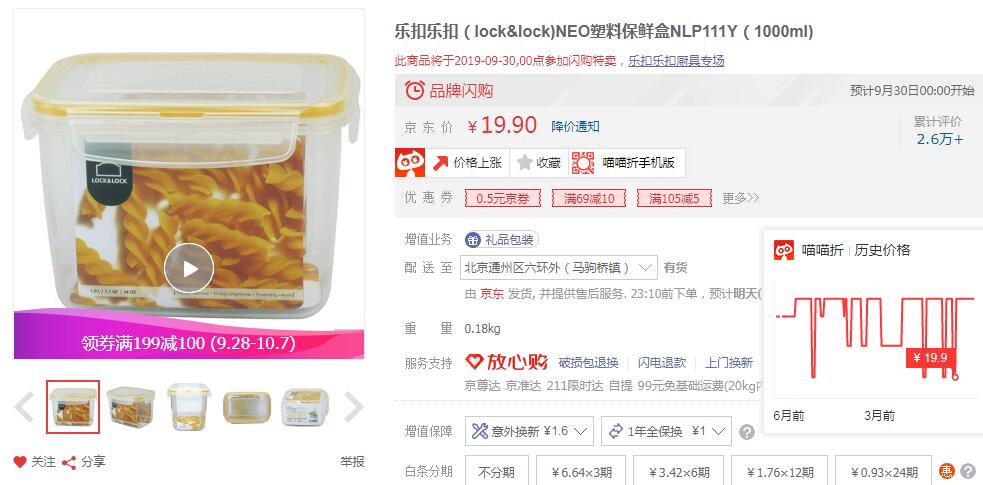The width and height of the screenshot is (983, 485).
Task: Click the 降价通知 link
Action: pyautogui.click(x=576, y=127)
